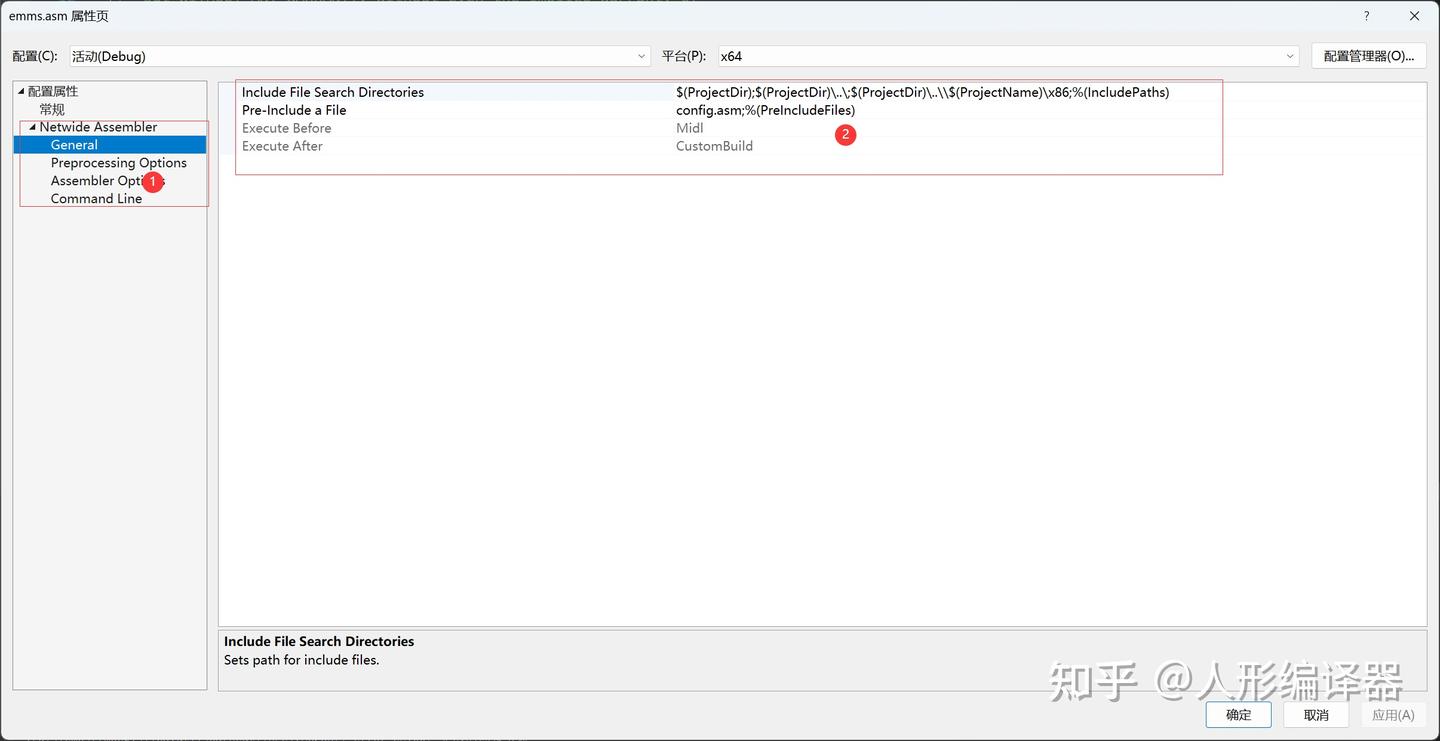Image resolution: width=1440 pixels, height=741 pixels.
Task: Open the 配置(C) configuration dropdown
Action: (x=641, y=56)
